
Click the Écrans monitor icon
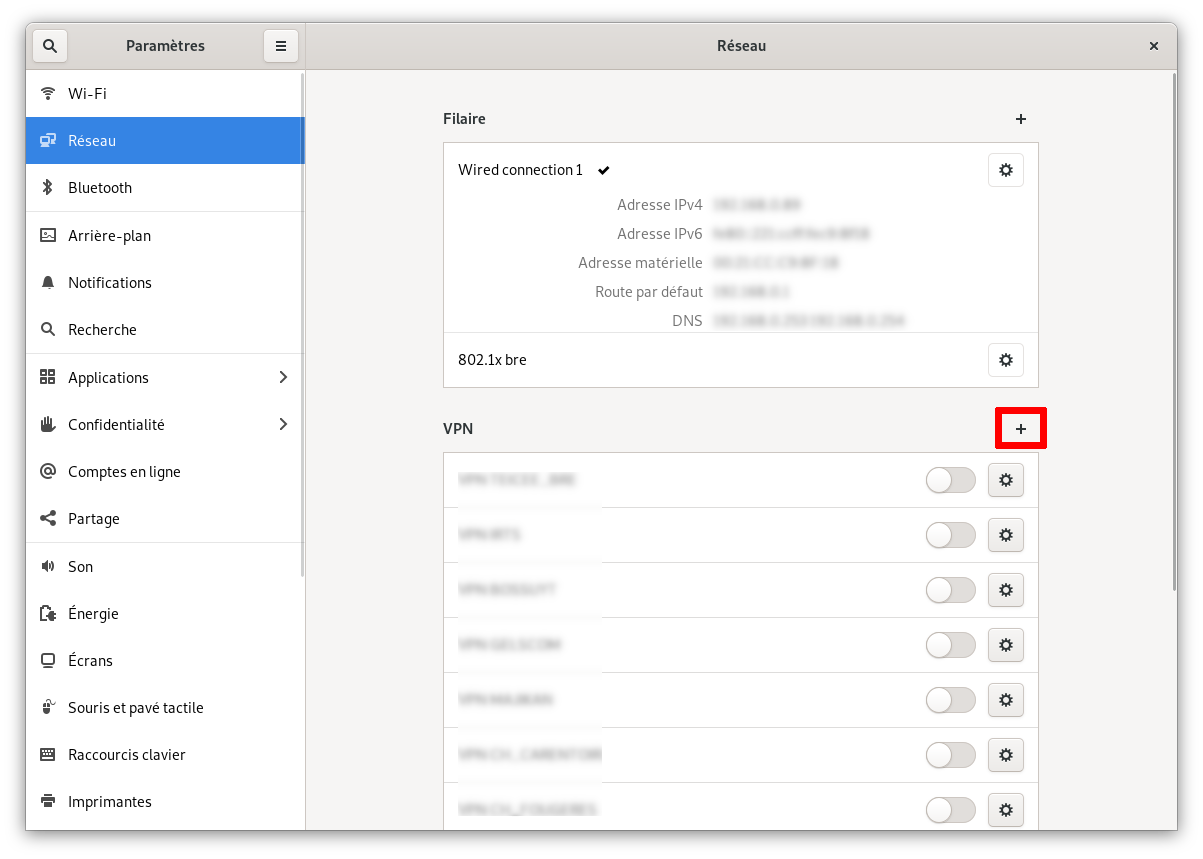tap(47, 661)
